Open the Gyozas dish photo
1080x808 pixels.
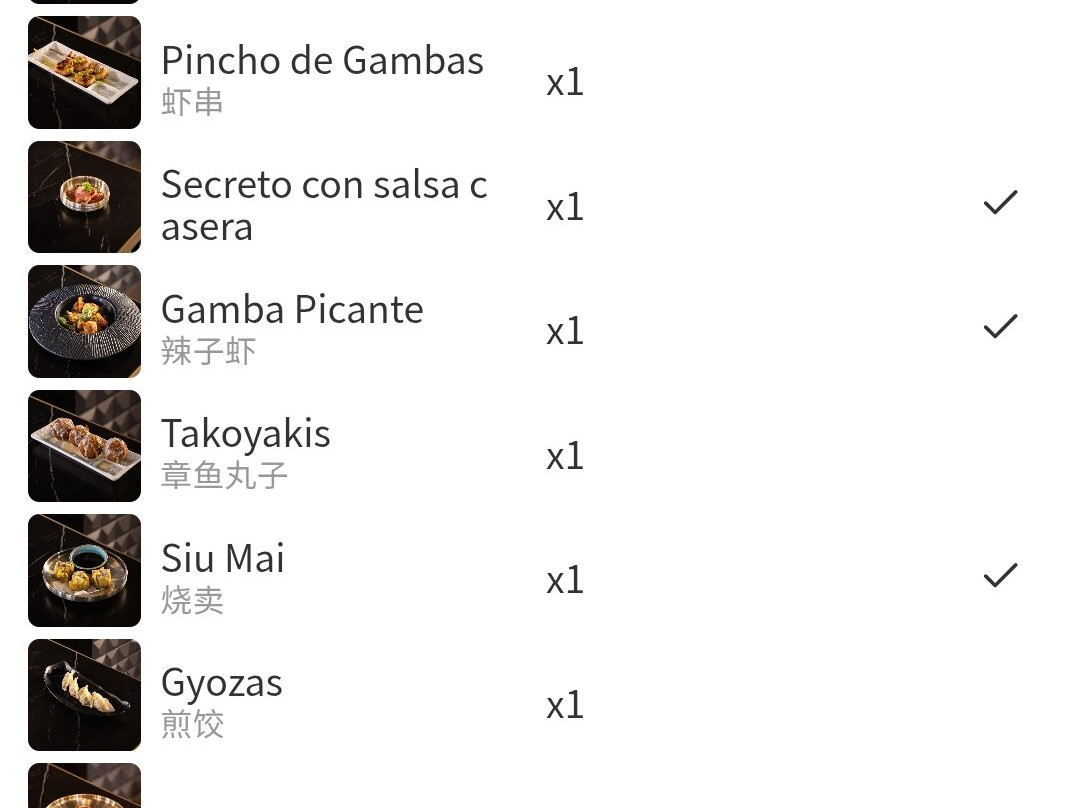84,695
